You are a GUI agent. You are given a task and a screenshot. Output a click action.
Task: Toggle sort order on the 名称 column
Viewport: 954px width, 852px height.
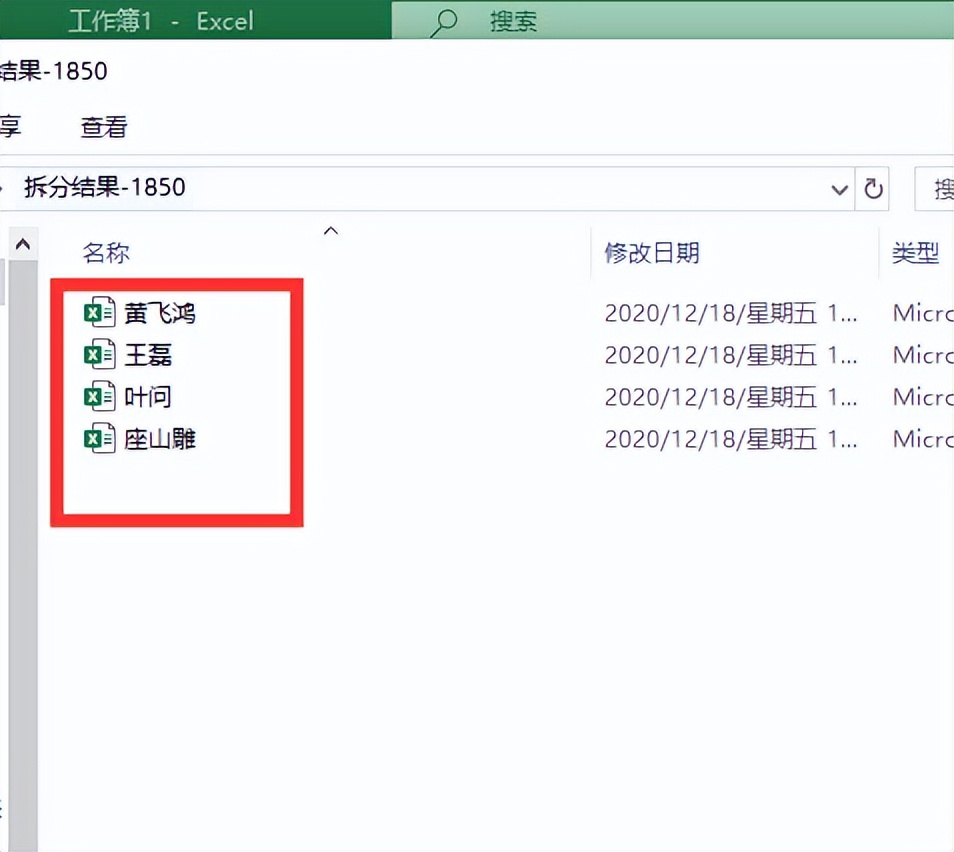(106, 252)
